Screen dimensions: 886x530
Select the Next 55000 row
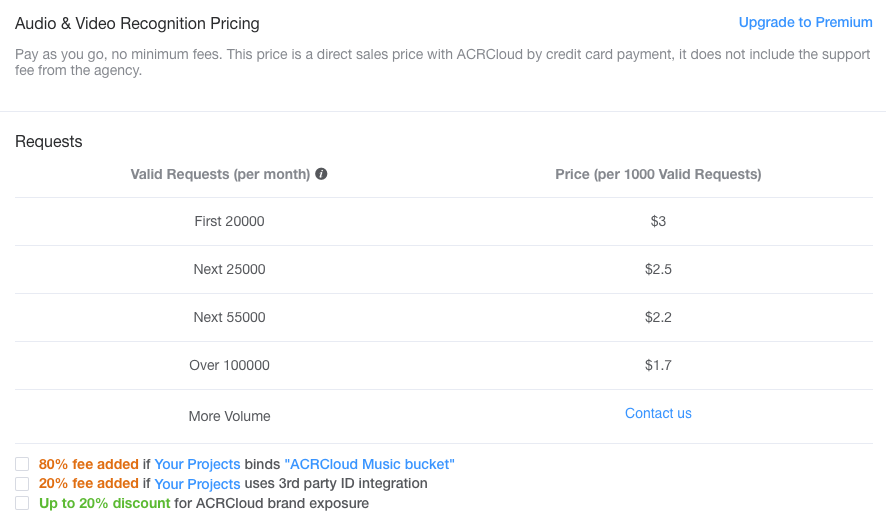point(444,318)
